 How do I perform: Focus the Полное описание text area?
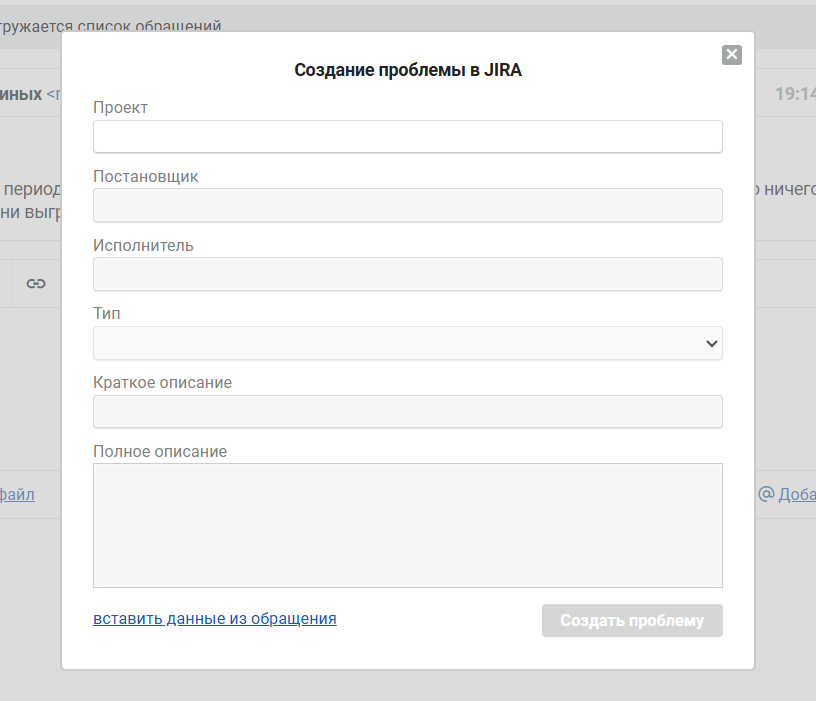[x=407, y=526]
